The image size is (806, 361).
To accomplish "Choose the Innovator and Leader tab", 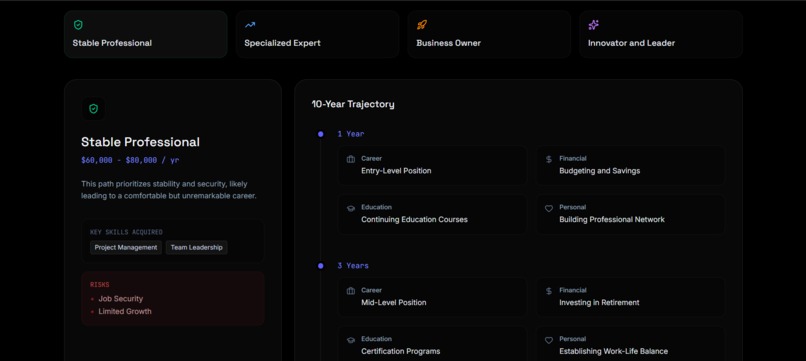I will 661,34.
